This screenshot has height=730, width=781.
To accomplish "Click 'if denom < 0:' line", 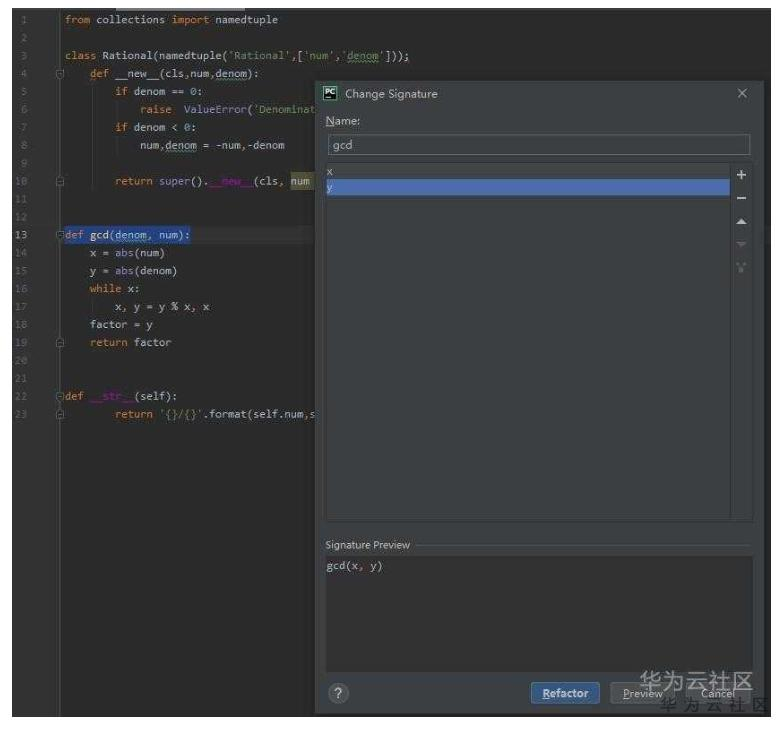I will point(155,127).
